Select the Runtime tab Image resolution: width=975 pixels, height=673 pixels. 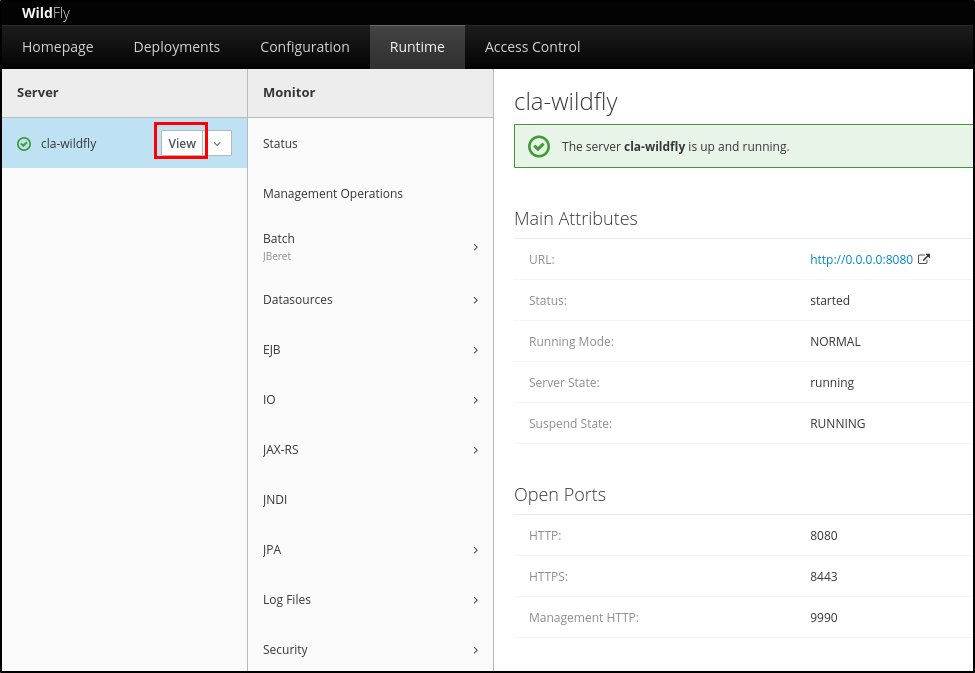click(x=417, y=47)
